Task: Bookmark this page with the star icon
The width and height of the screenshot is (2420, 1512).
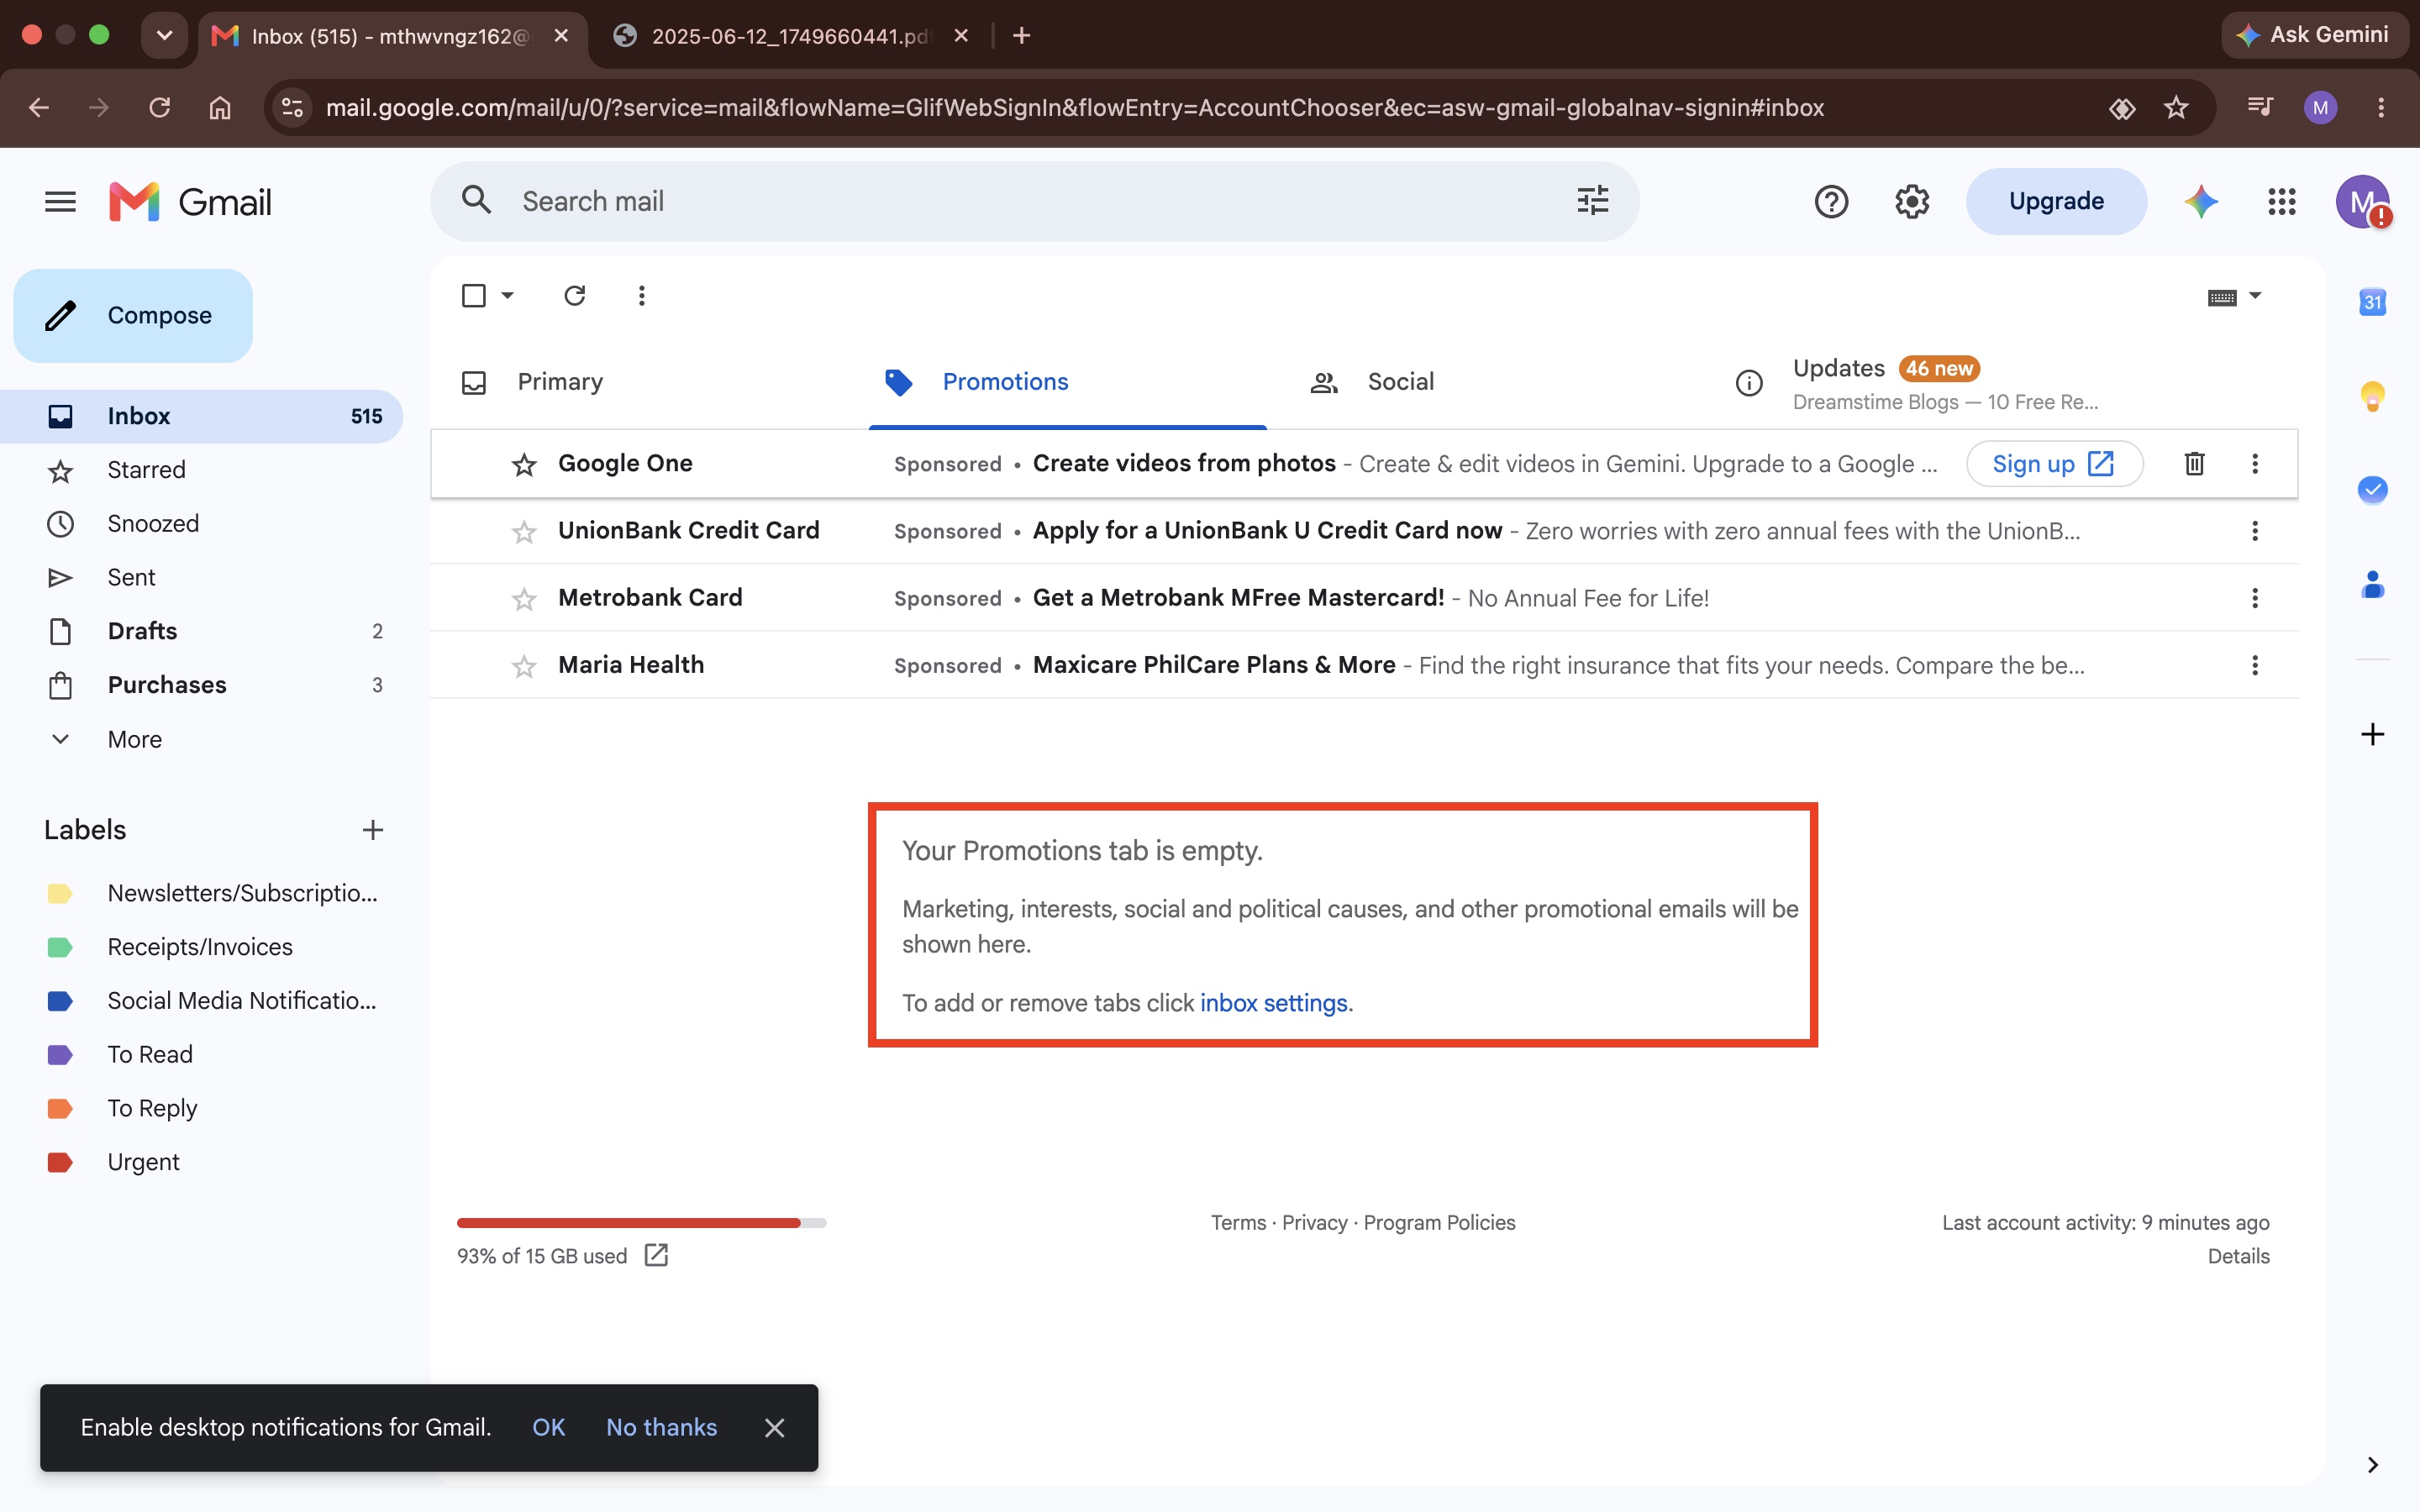Action: coord(2176,107)
